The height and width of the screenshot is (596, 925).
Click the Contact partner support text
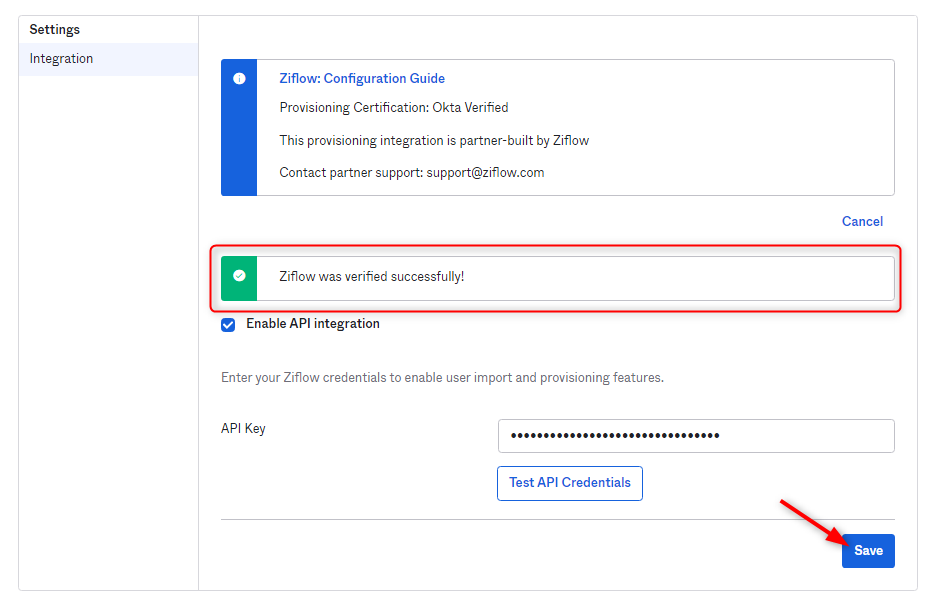(x=351, y=172)
